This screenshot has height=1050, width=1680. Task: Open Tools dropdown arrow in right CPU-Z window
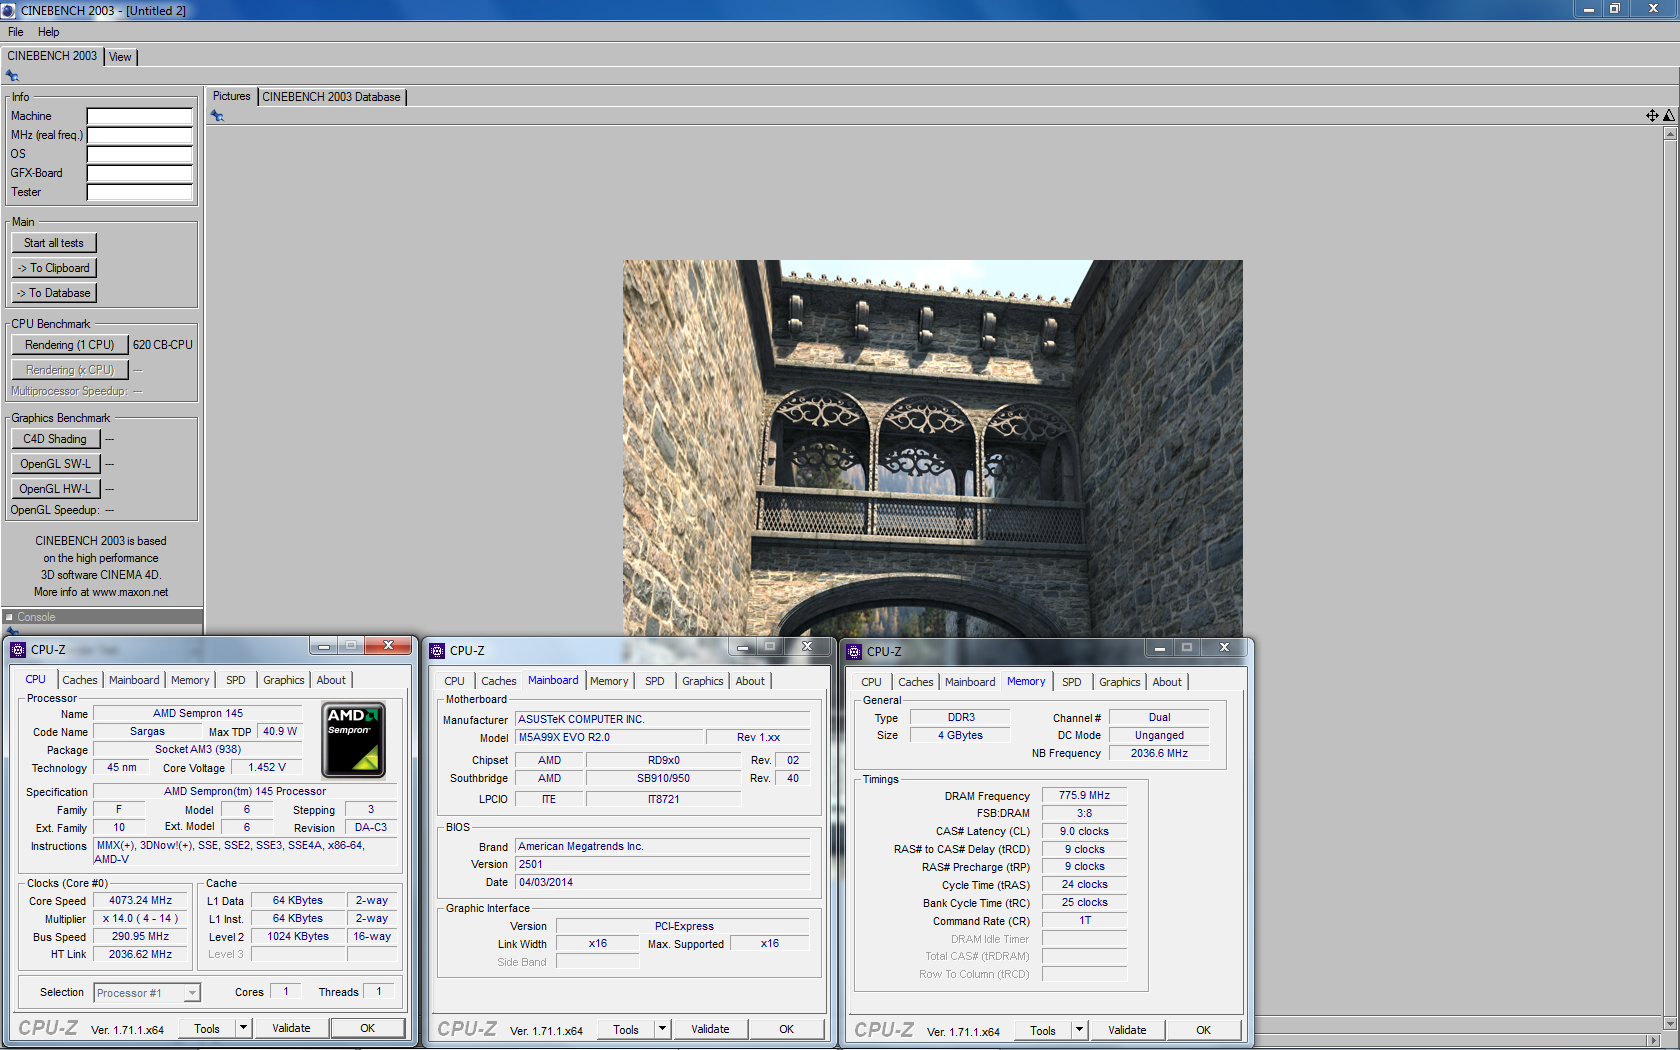(x=1078, y=1030)
